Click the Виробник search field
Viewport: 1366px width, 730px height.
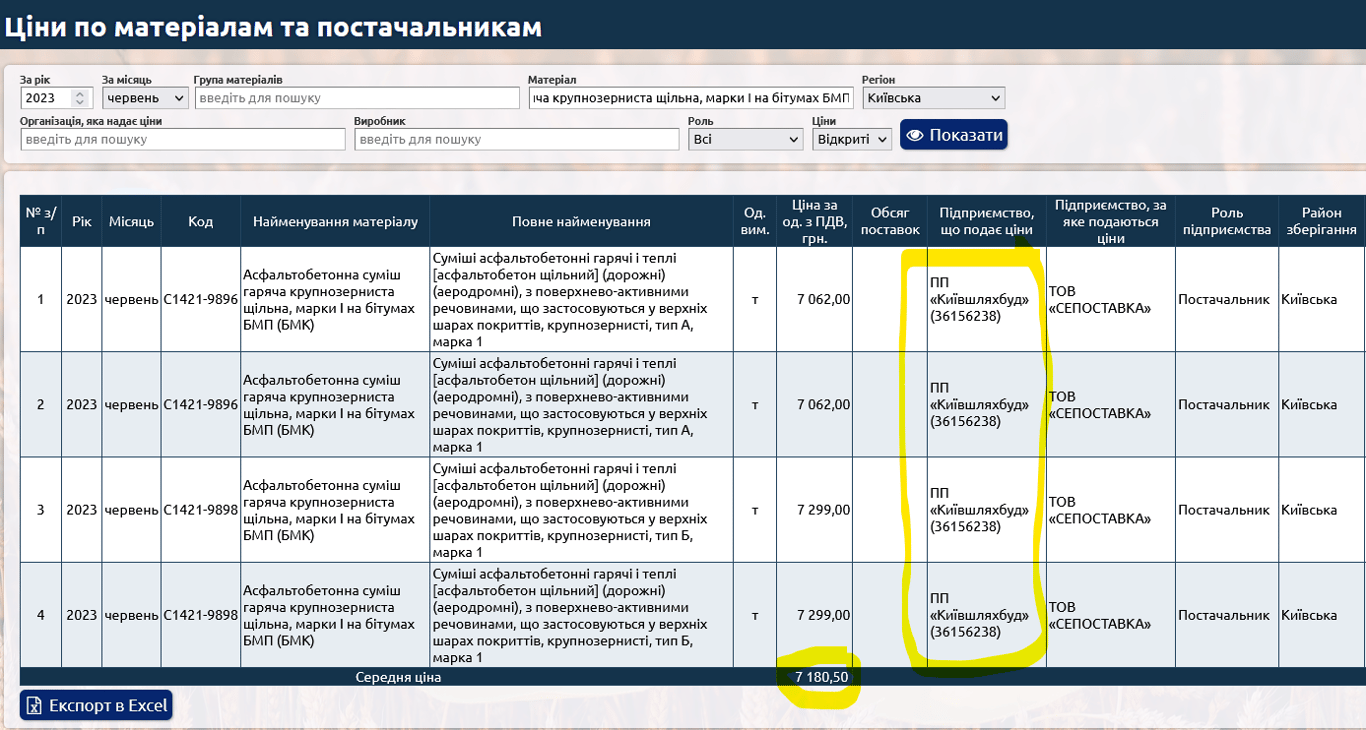(516, 139)
